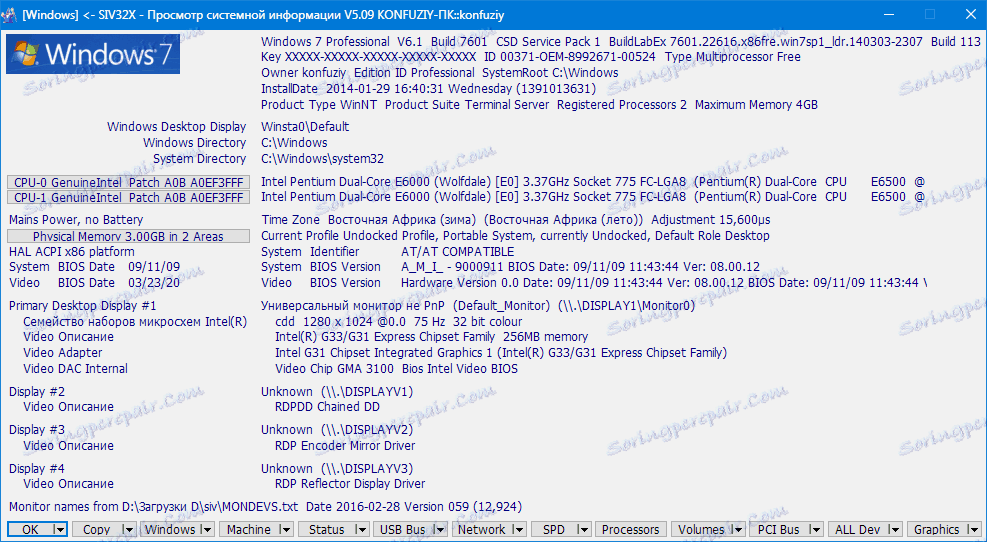Expand the Network button's dropdown arrow

[519, 529]
